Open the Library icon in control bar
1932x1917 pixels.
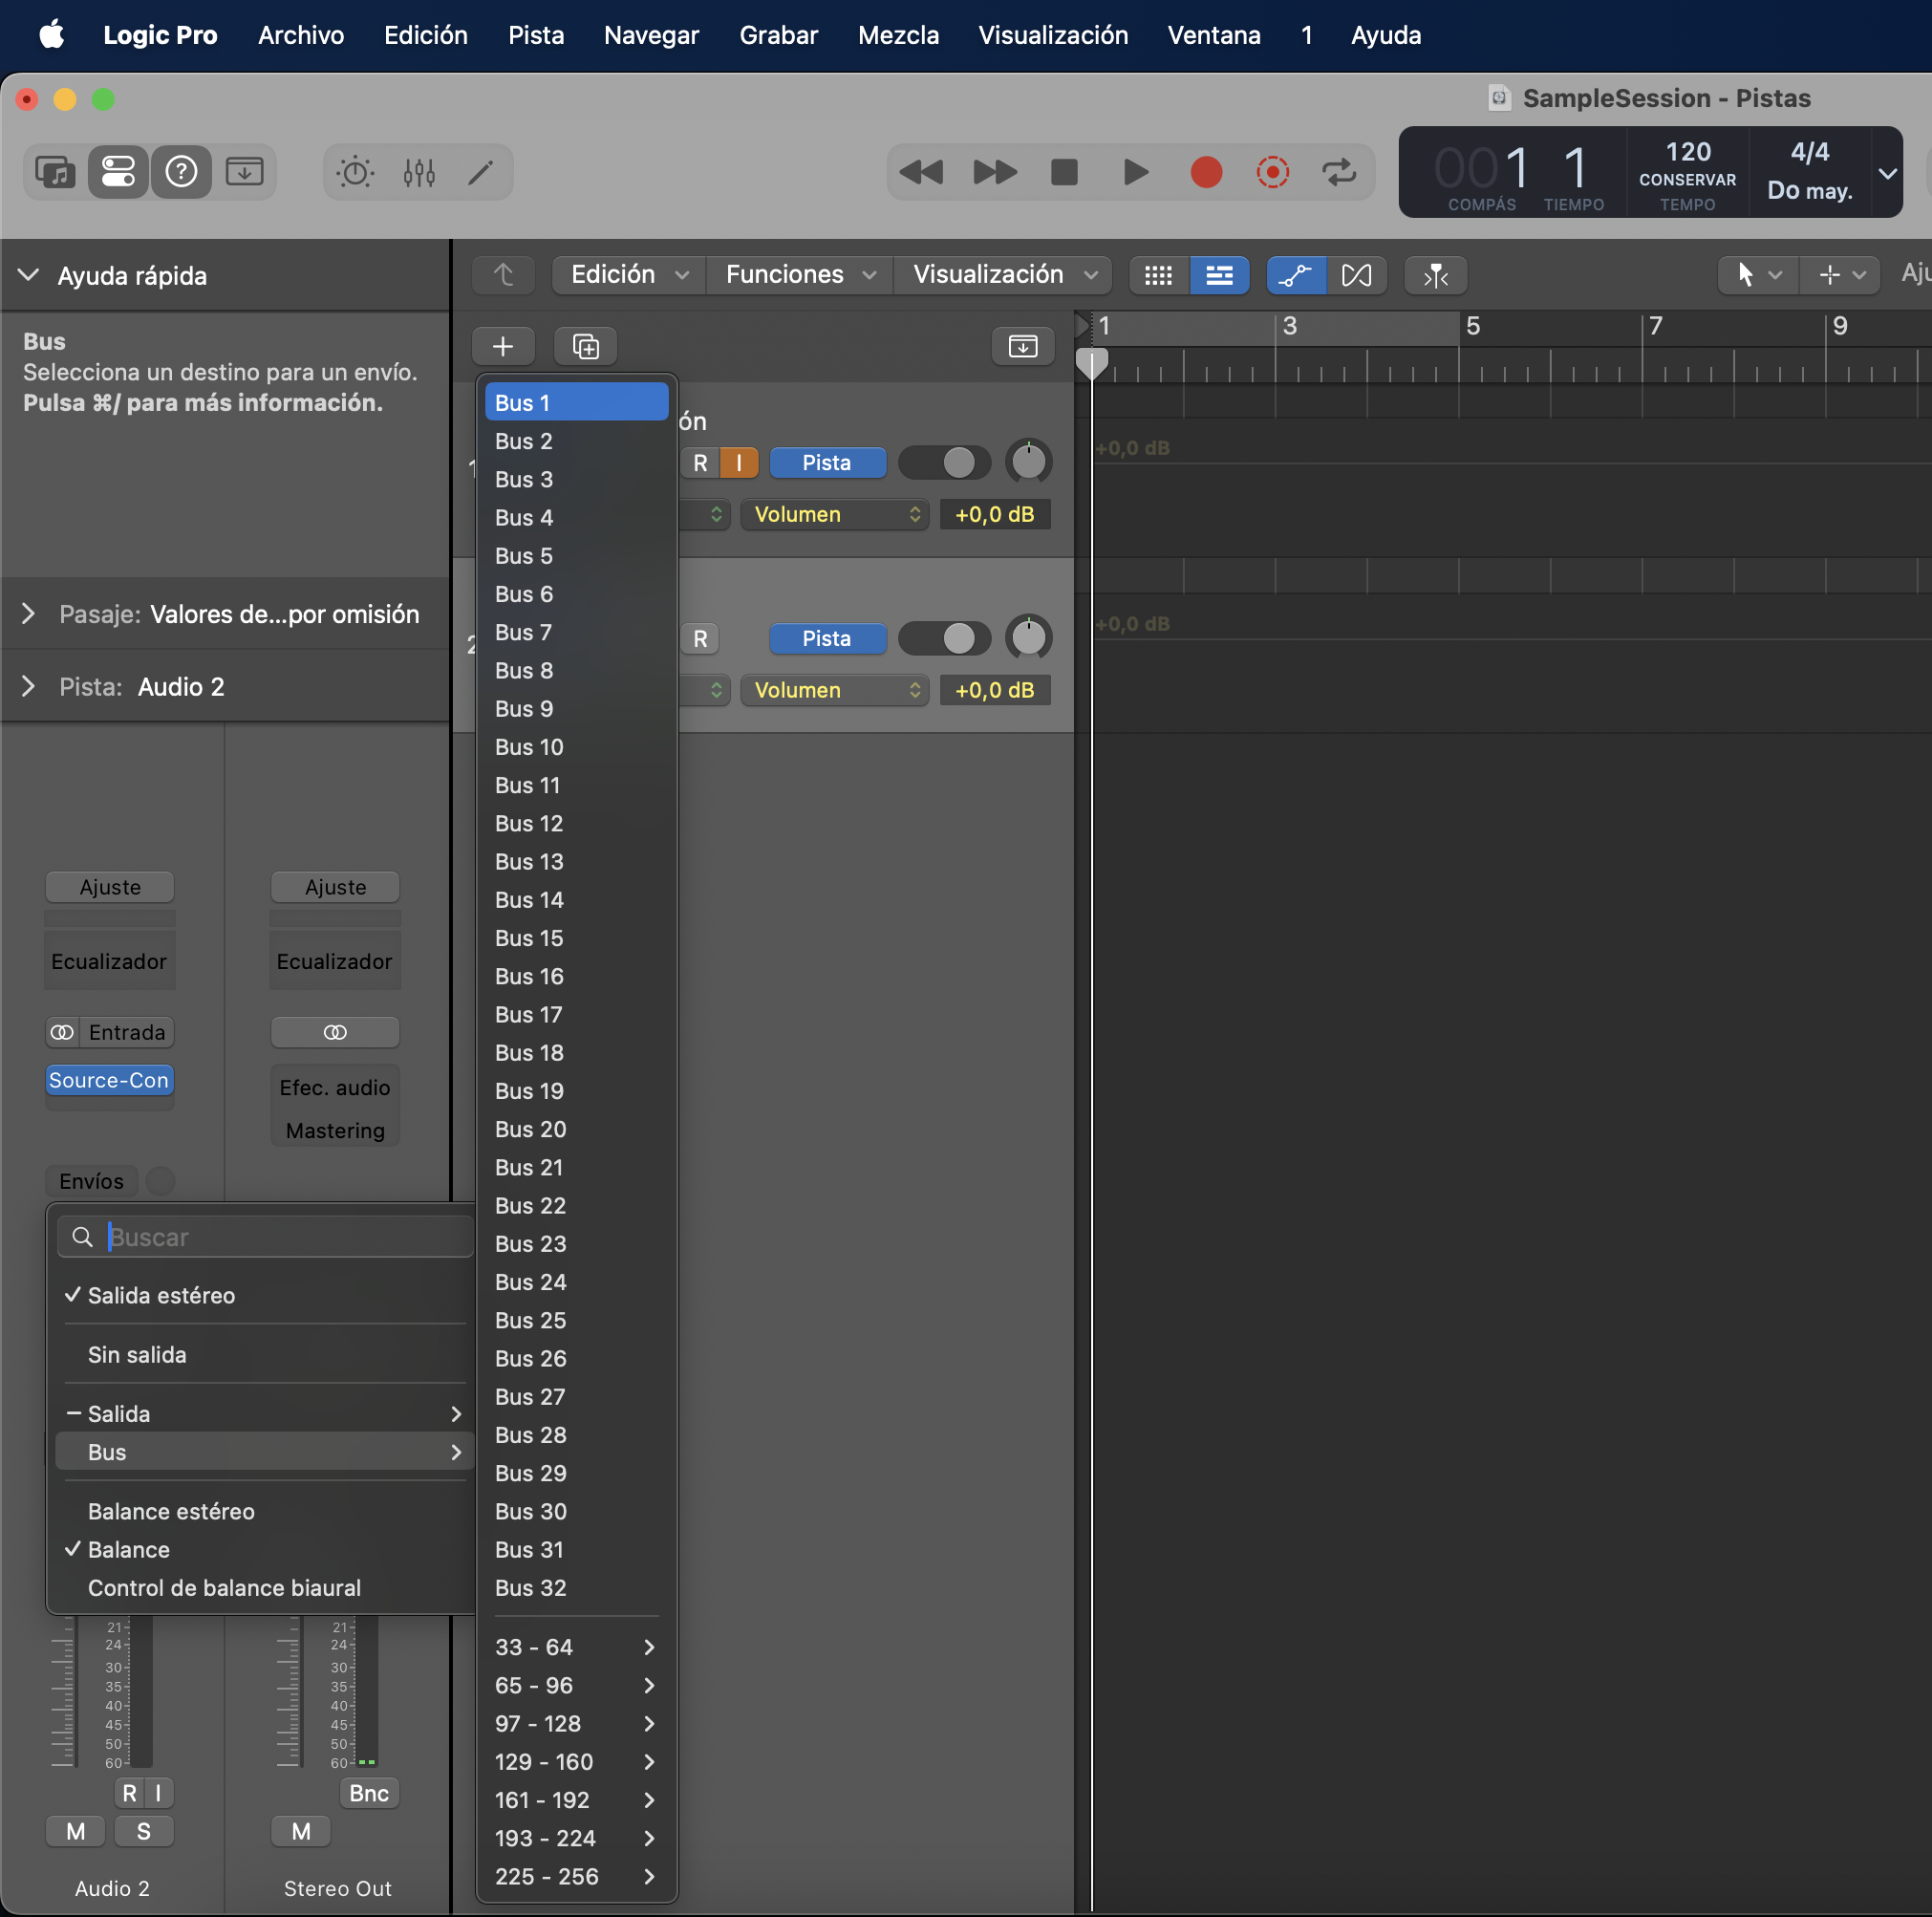tap(55, 172)
